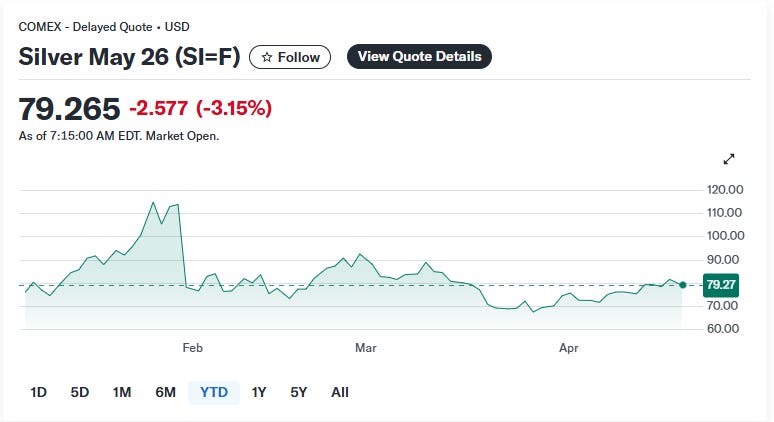Click the current price marker dot on the chart
Screen dimensions: 774x422
coord(683,285)
